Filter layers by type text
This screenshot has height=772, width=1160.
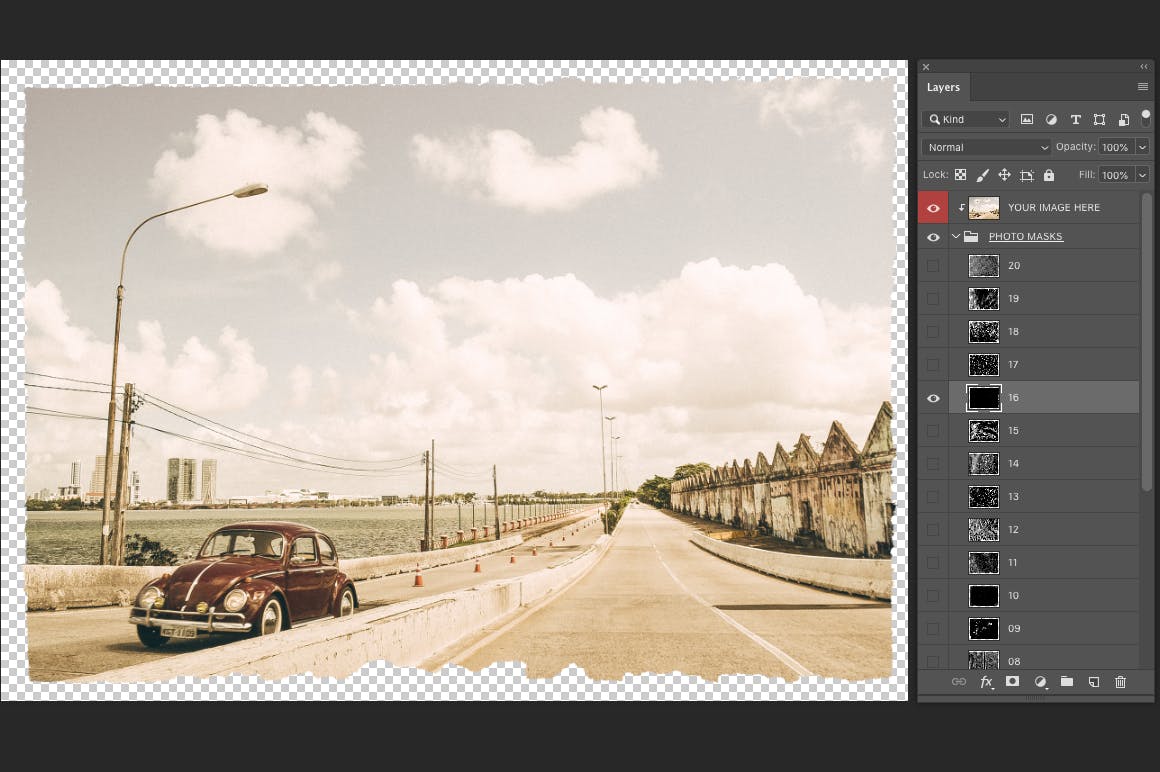[x=1075, y=119]
